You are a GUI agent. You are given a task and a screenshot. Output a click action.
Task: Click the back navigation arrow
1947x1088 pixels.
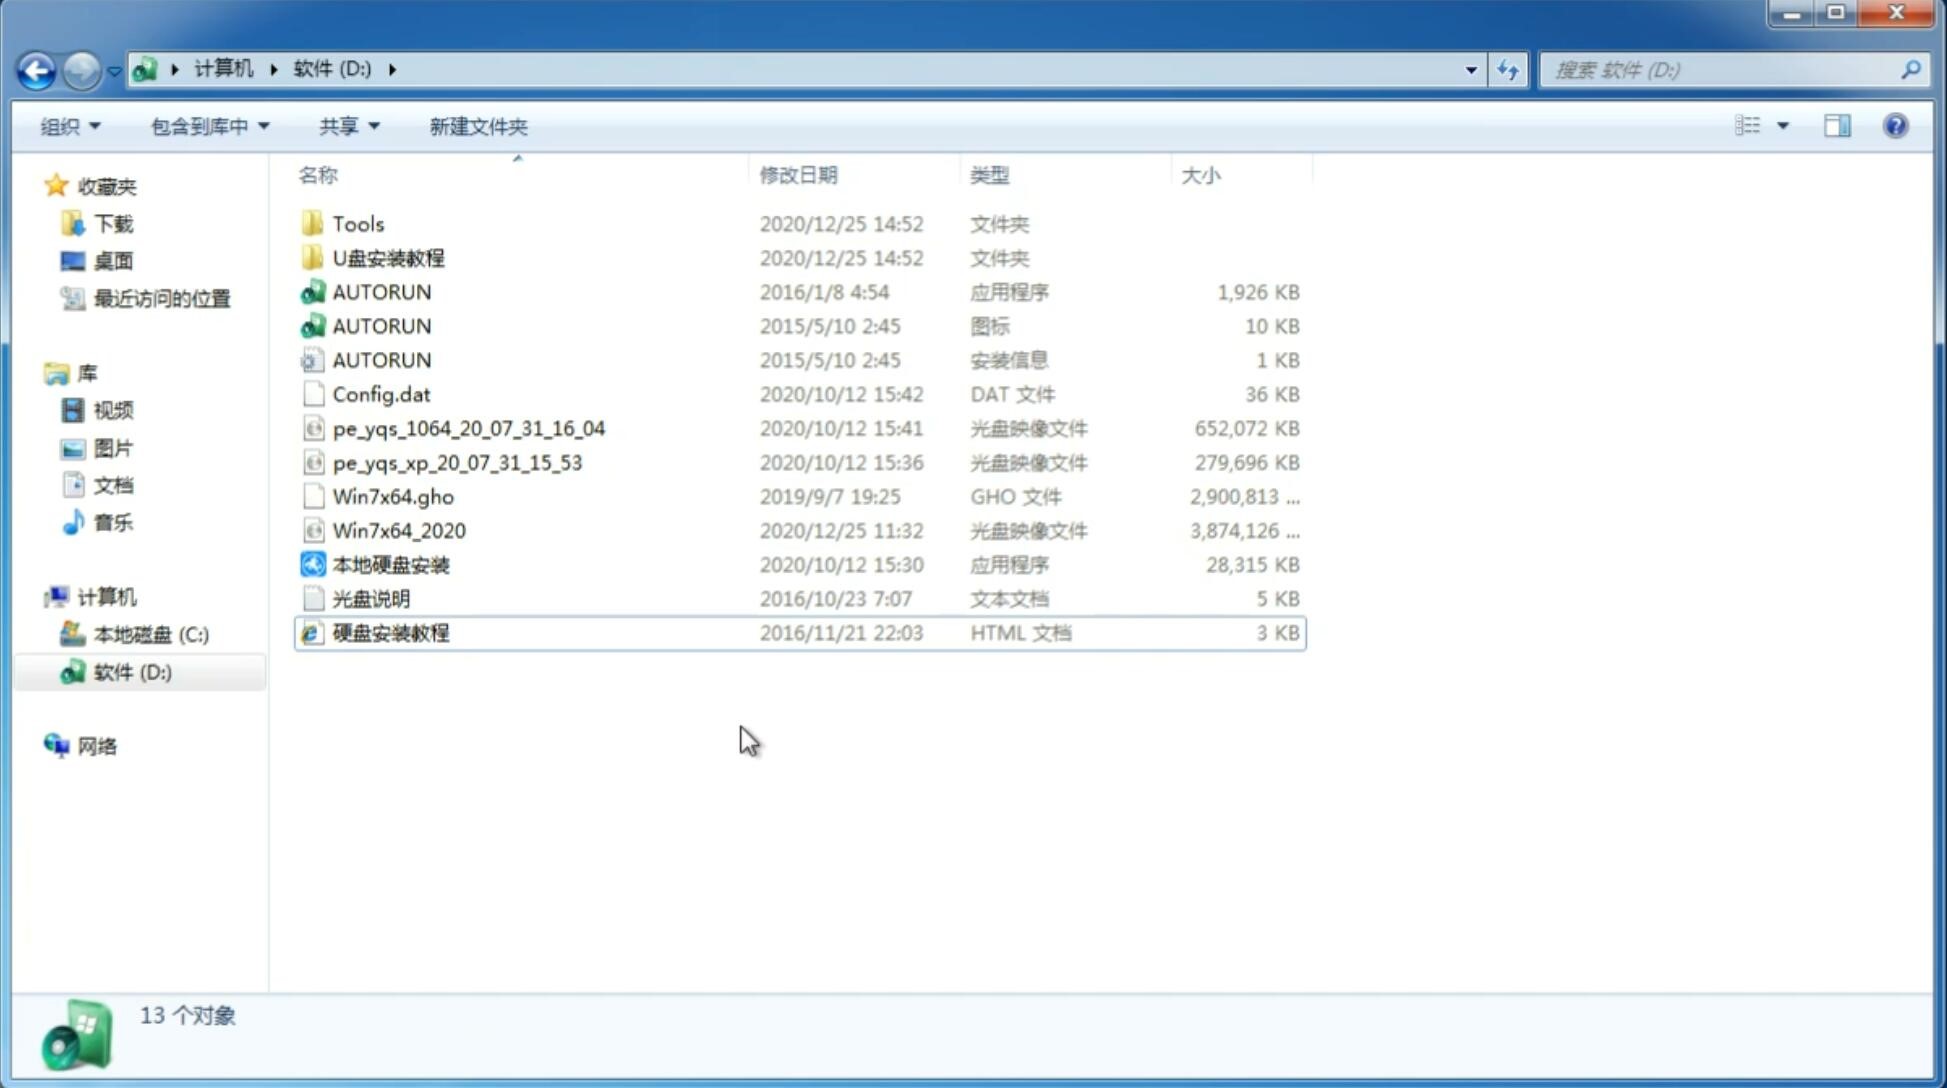coord(35,68)
